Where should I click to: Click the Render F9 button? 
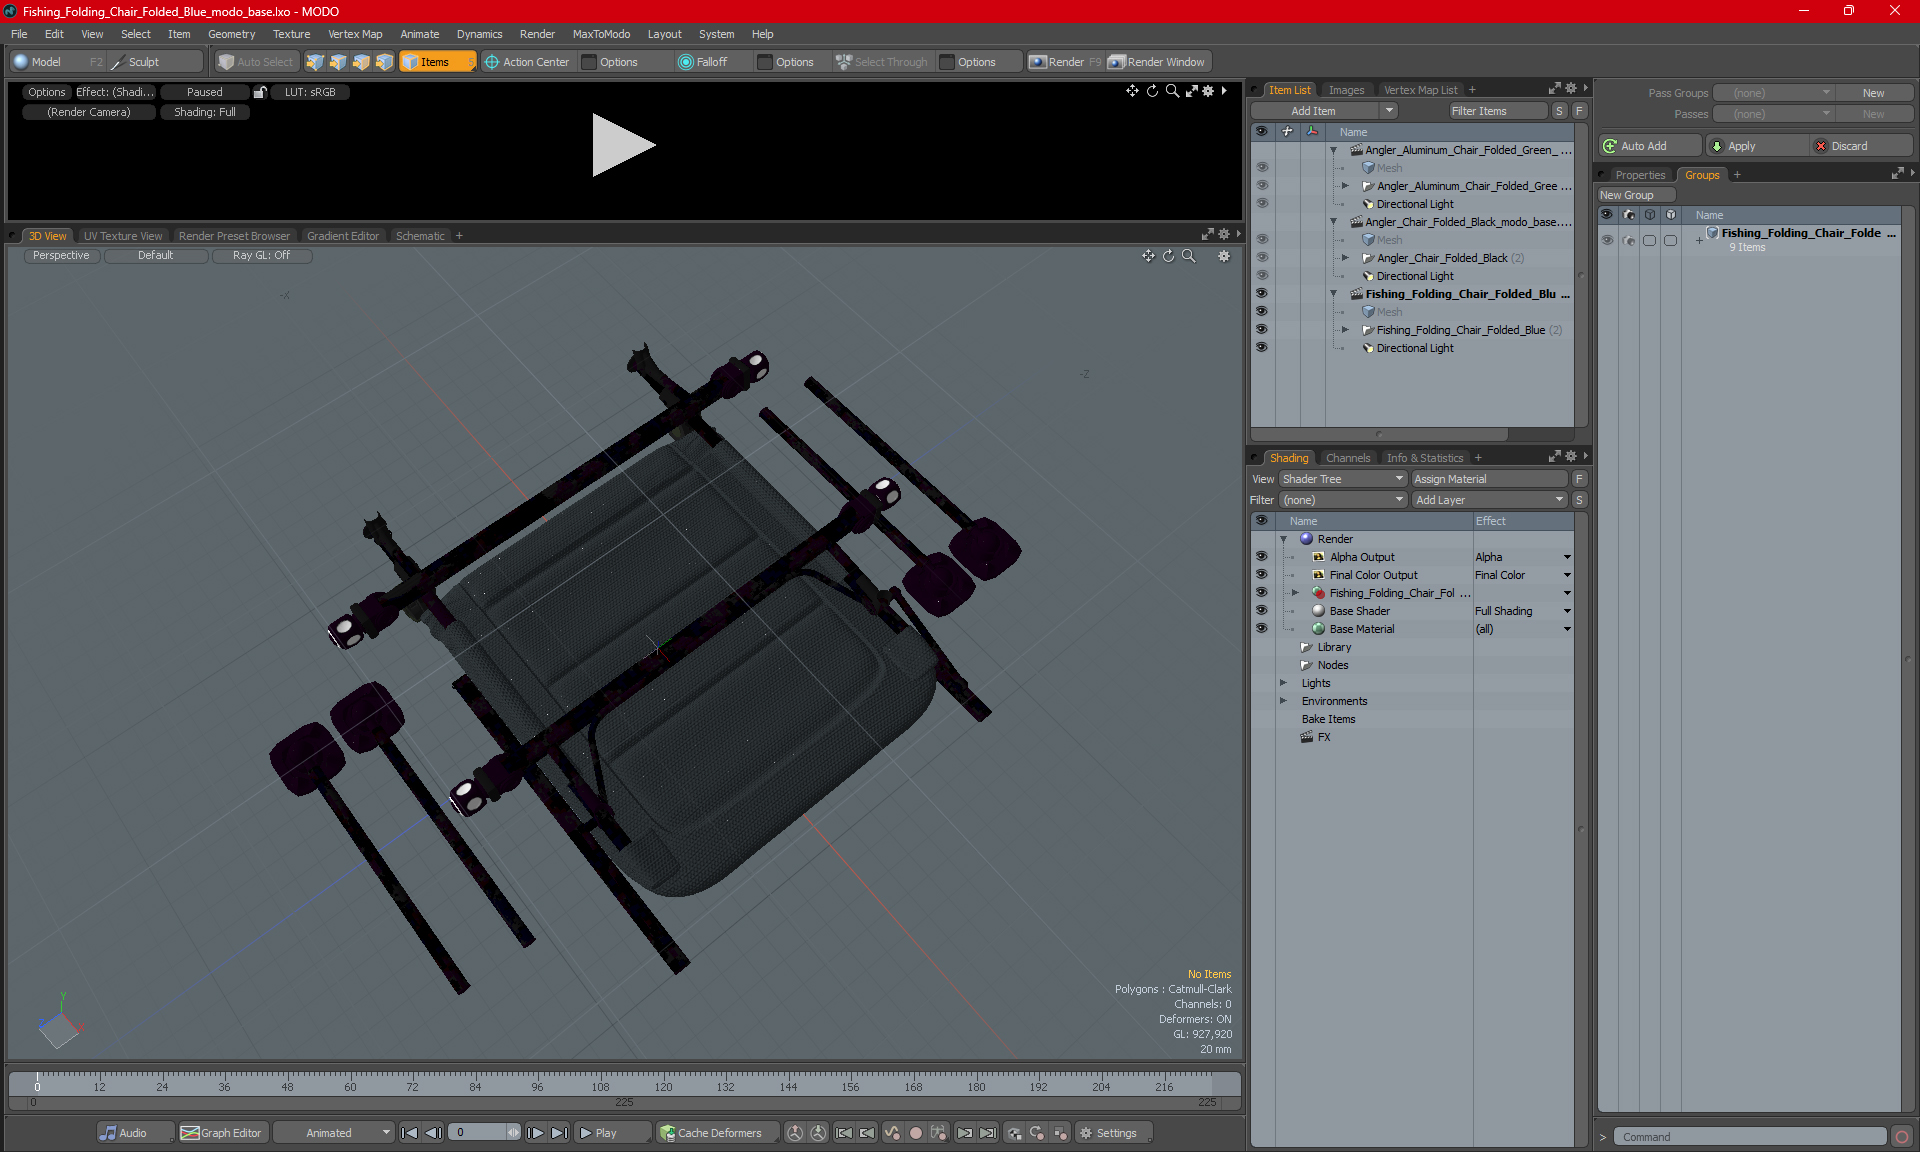coord(1065,62)
